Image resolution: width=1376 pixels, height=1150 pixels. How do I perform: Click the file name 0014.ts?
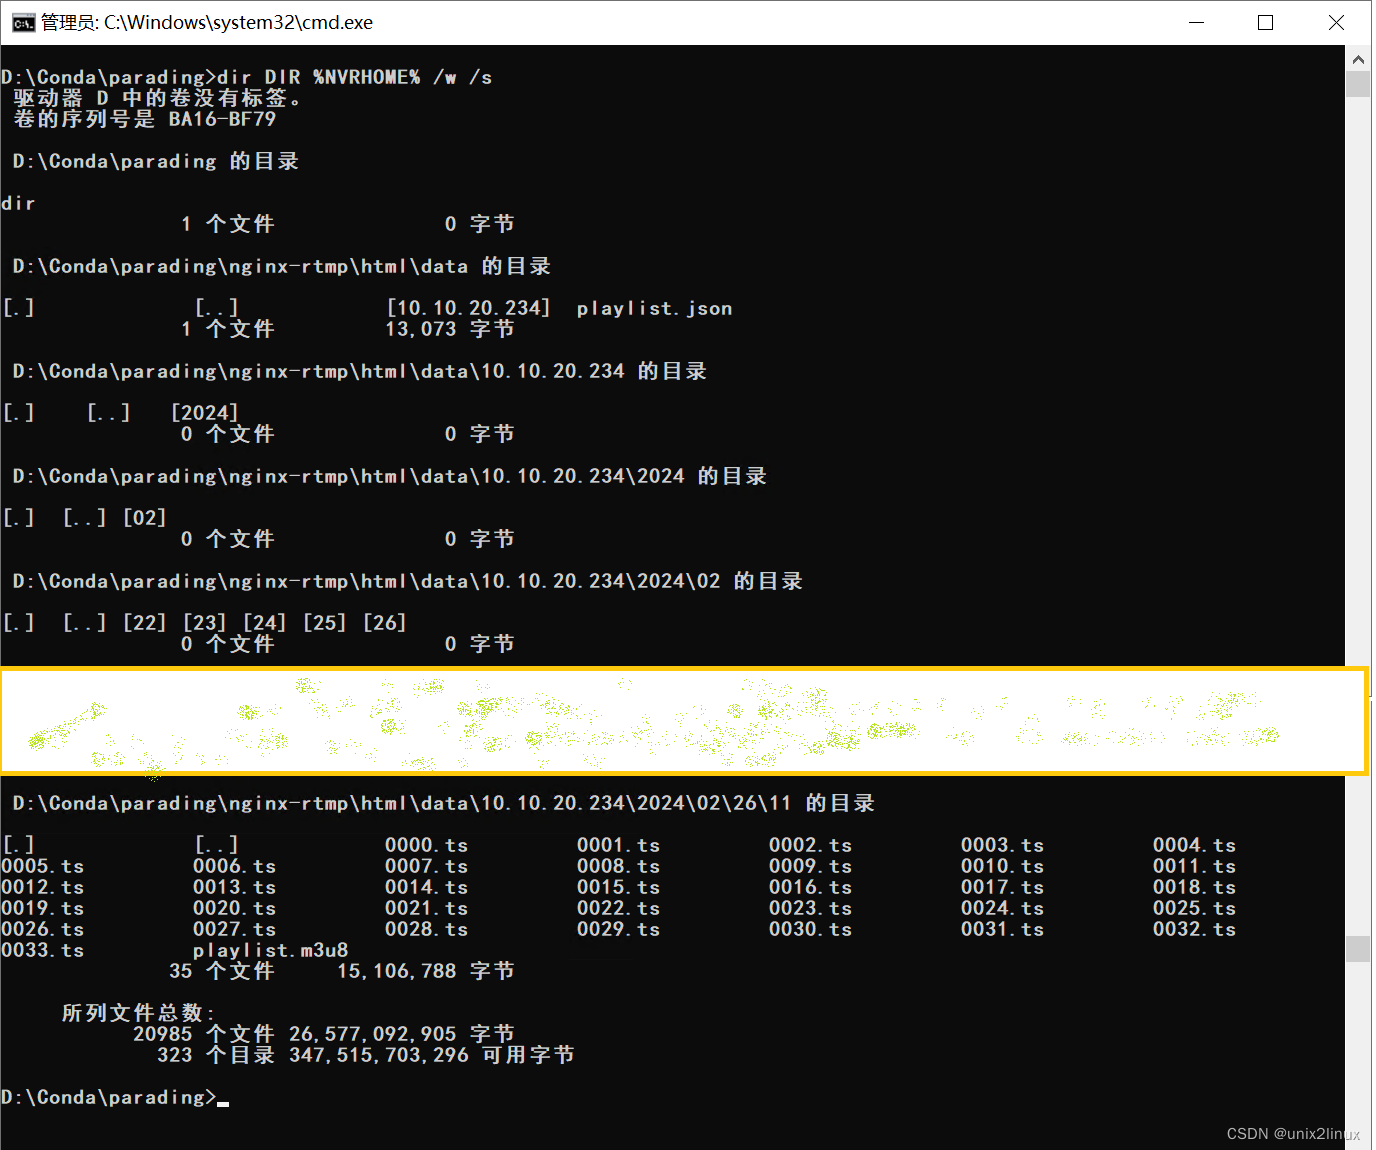coord(427,888)
